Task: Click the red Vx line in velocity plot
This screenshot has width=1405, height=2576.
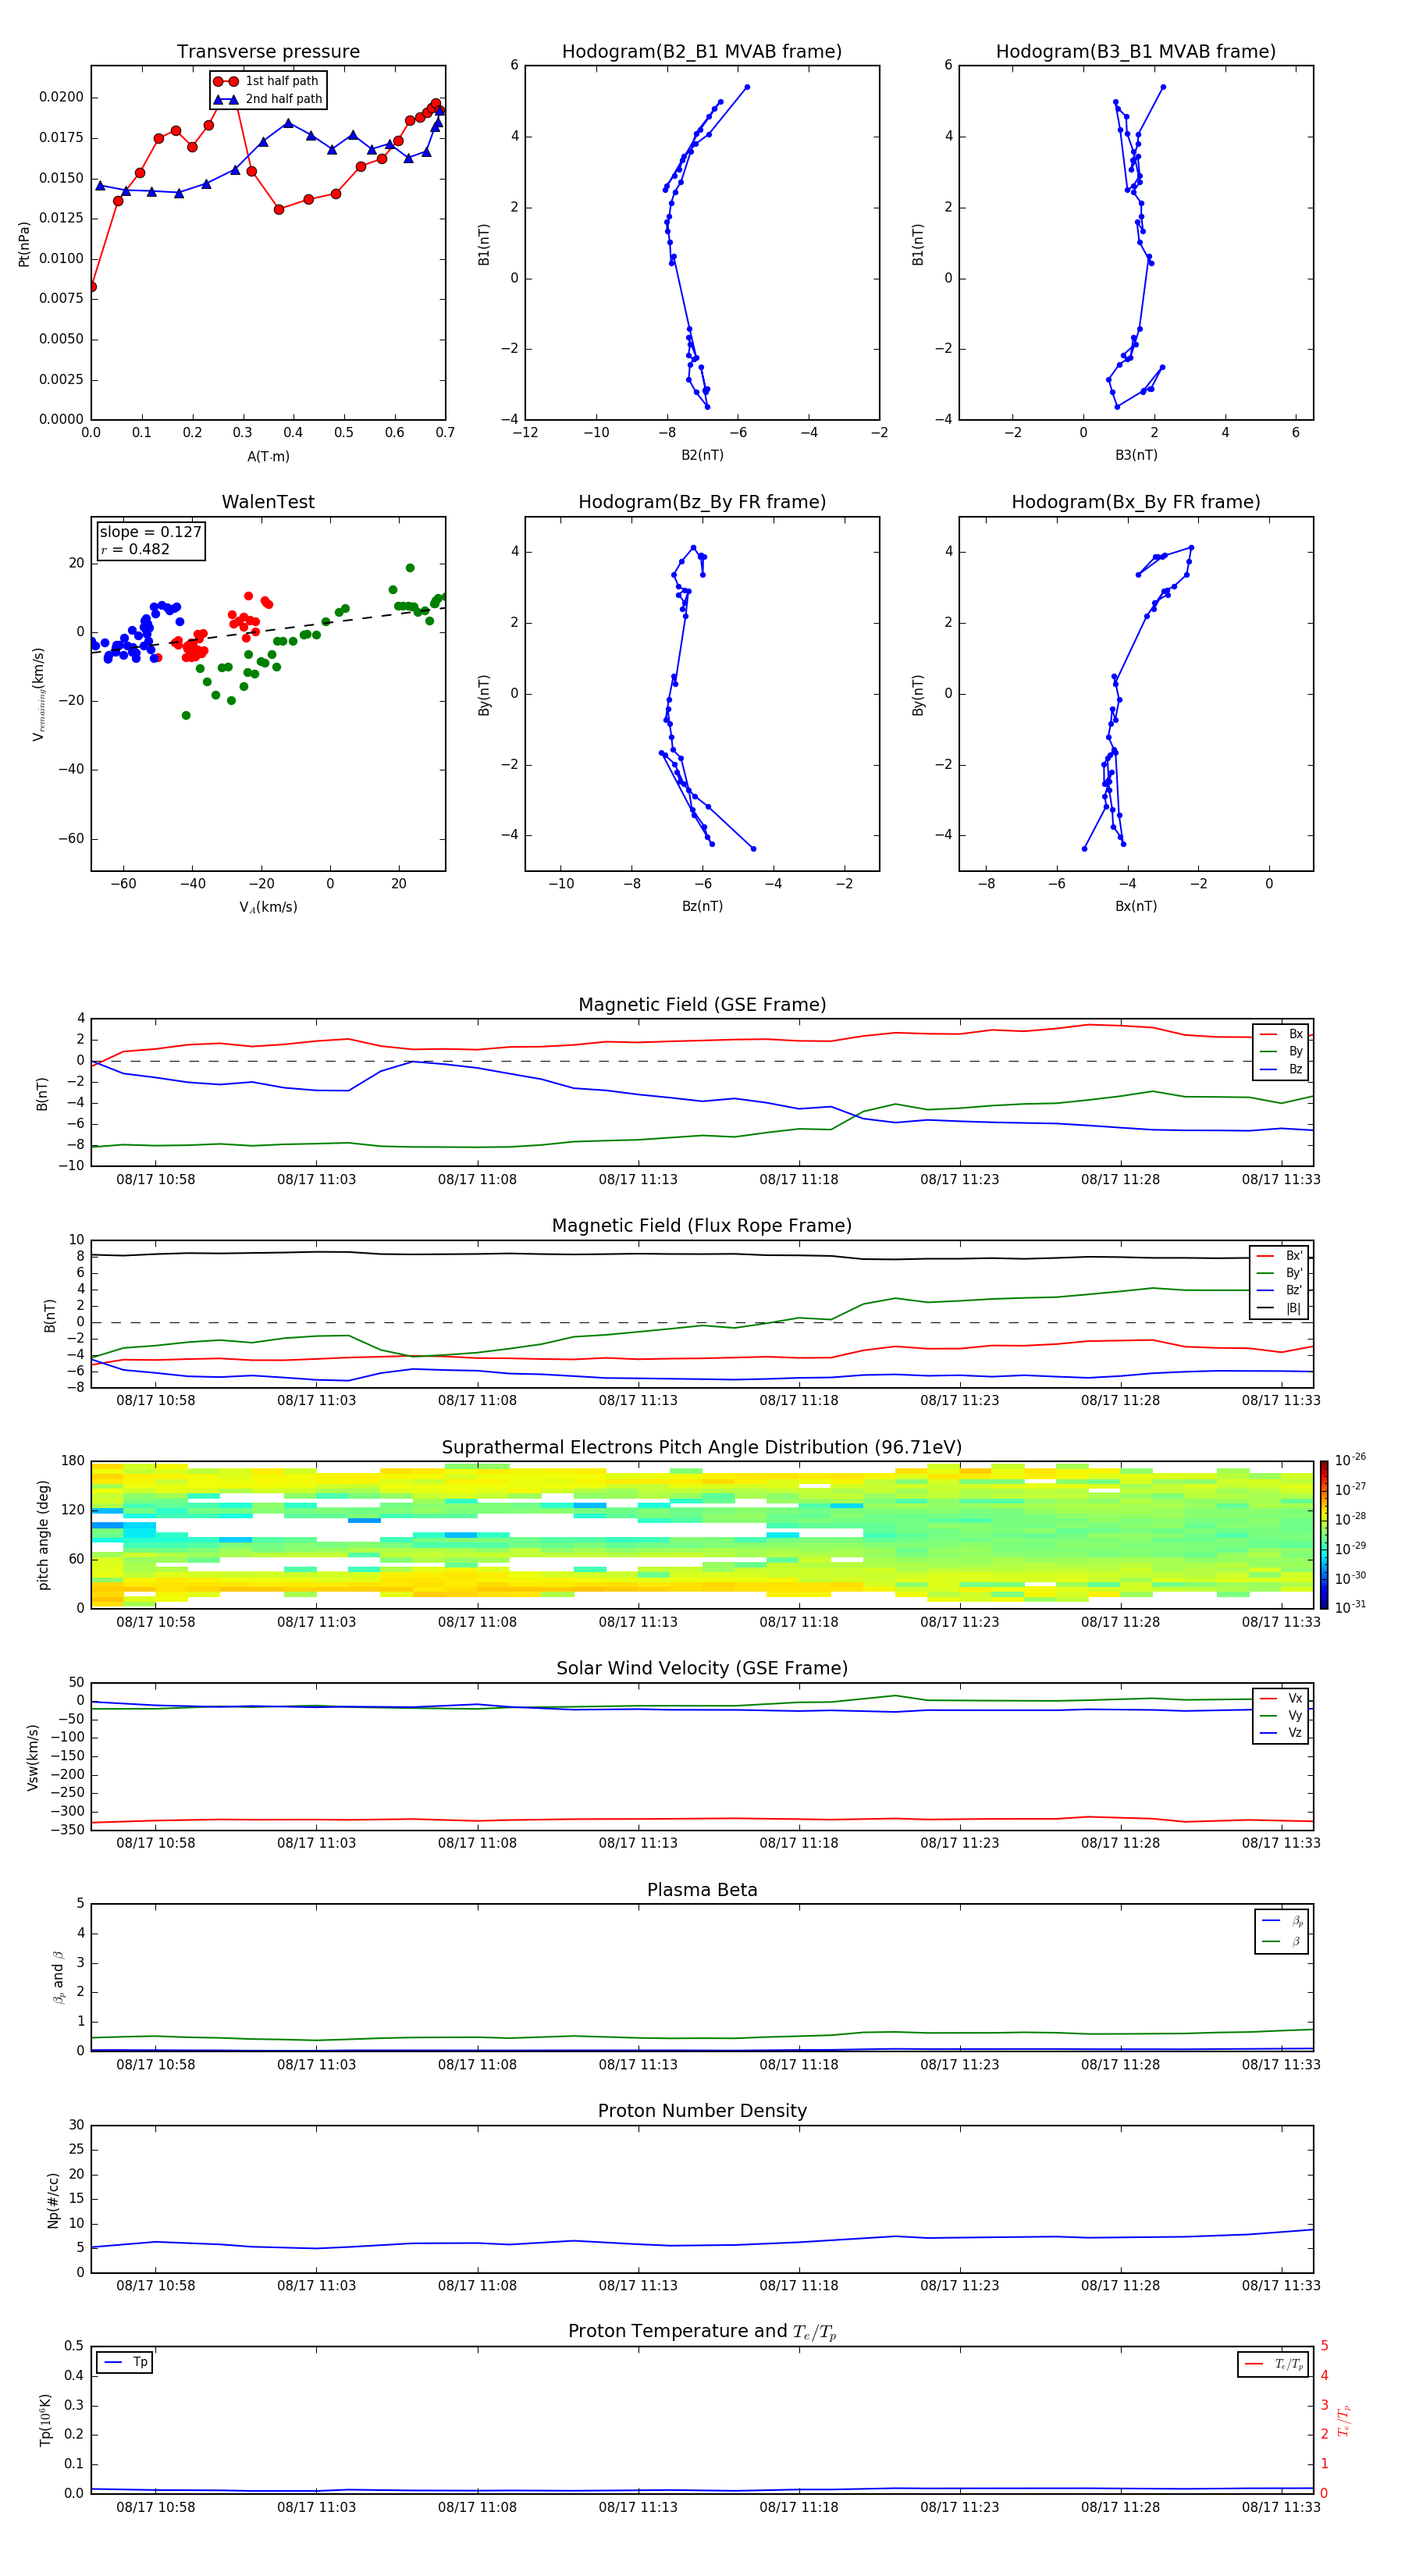Action: pyautogui.click(x=702, y=1818)
